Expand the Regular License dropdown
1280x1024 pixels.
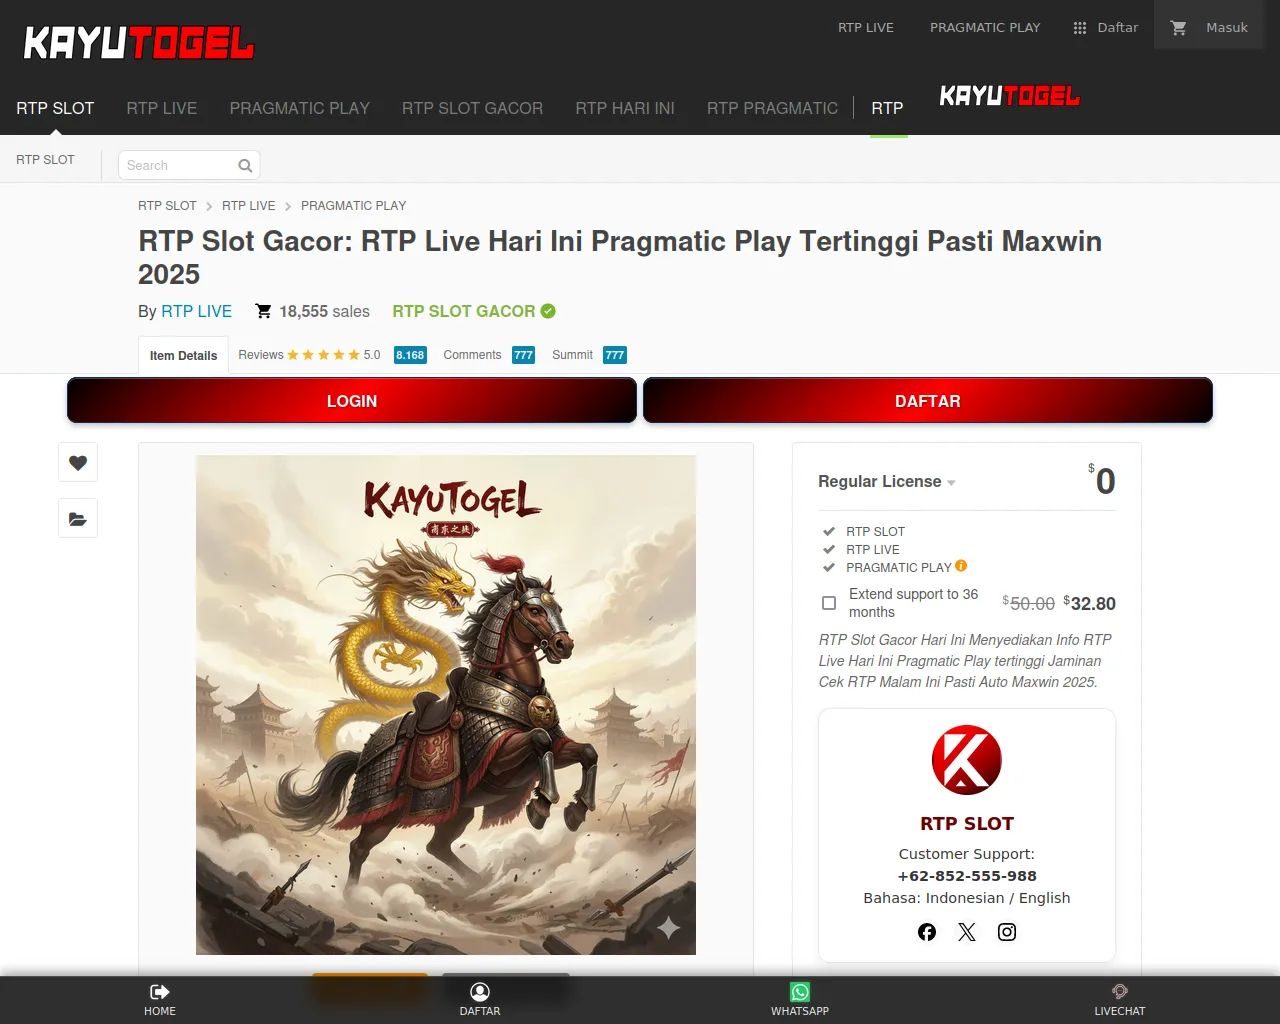tap(887, 481)
